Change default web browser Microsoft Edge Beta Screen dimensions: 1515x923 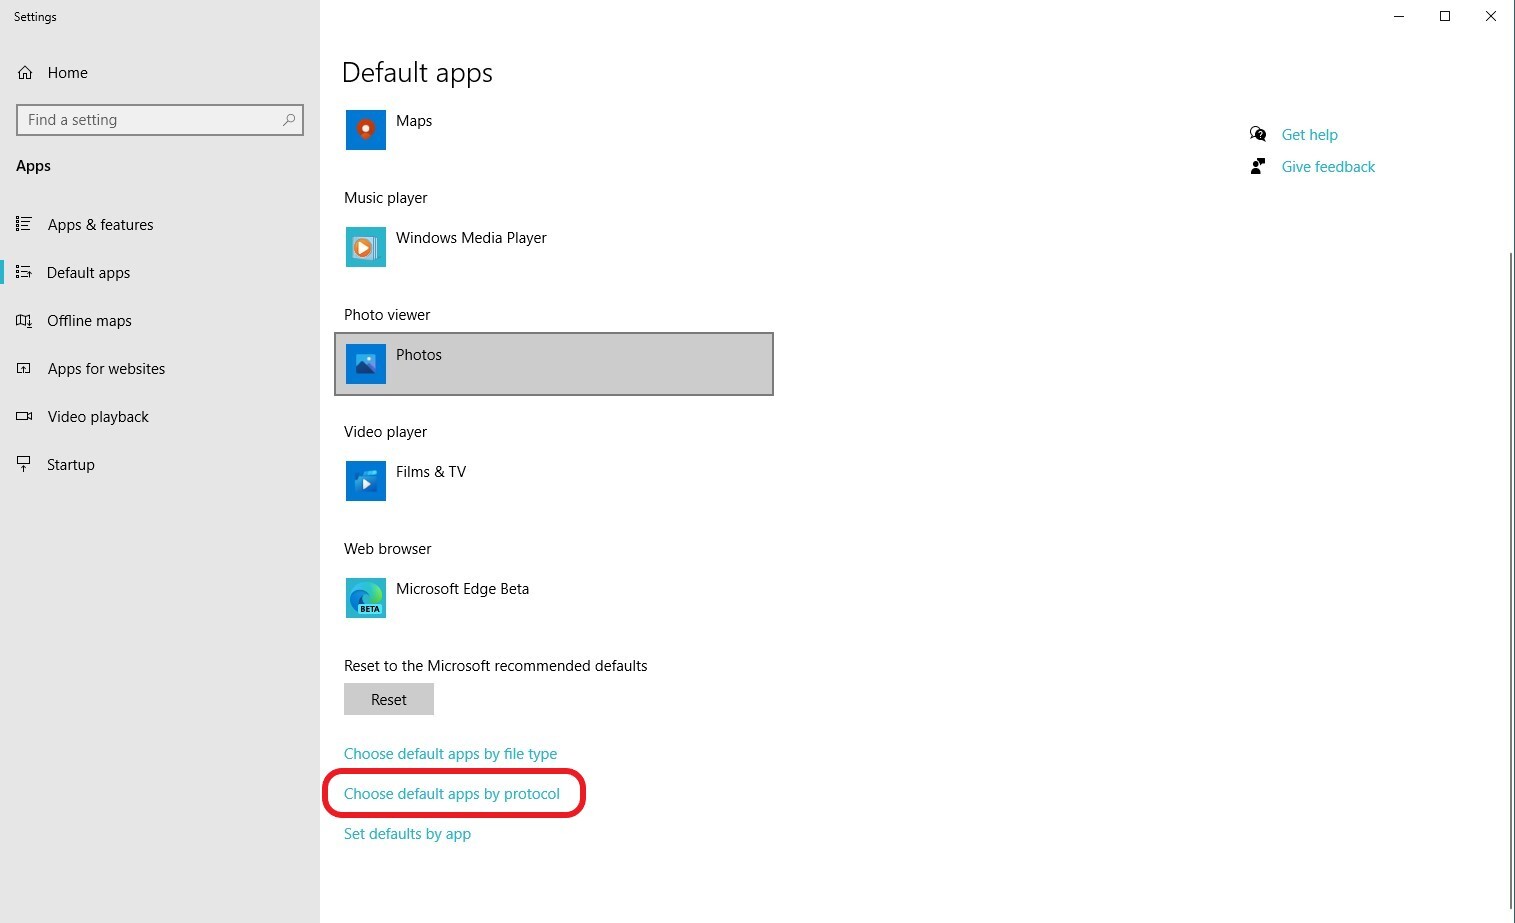(x=554, y=598)
